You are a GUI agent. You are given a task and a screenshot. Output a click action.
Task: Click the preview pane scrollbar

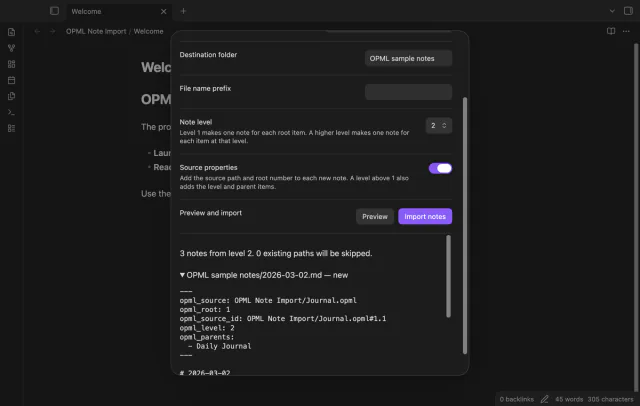click(449, 276)
